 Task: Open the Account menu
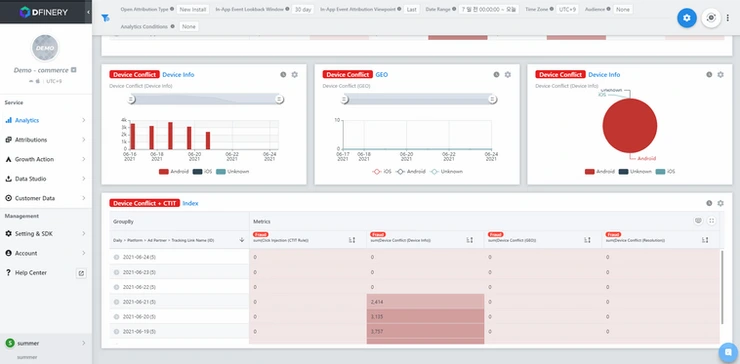[x=46, y=253]
